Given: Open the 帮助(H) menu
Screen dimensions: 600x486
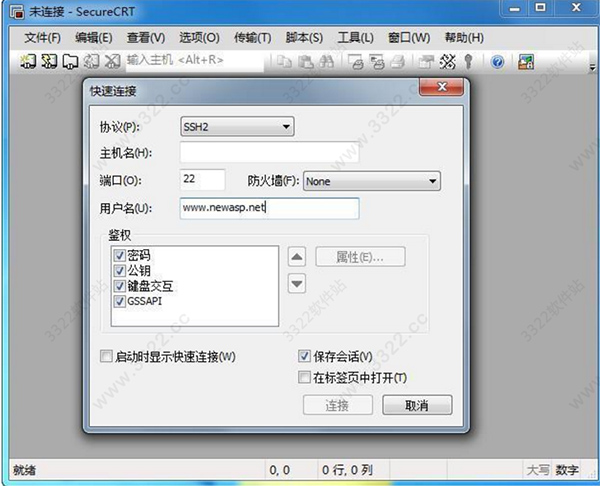Looking at the screenshot, I should coord(464,38).
